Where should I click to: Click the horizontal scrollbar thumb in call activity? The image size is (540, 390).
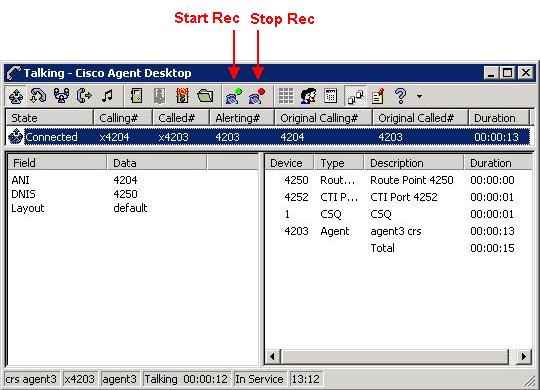[x=395, y=356]
